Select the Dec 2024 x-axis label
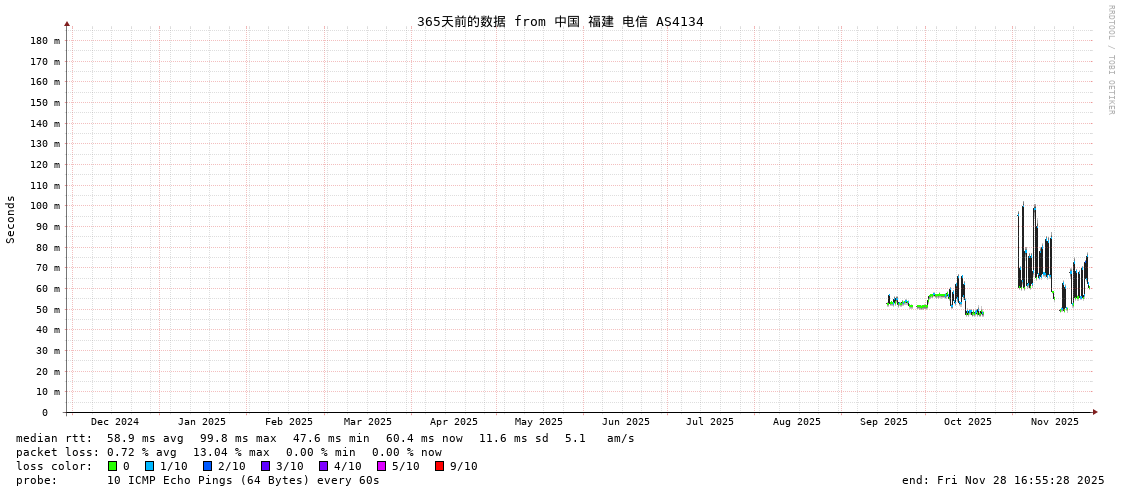 (x=115, y=422)
